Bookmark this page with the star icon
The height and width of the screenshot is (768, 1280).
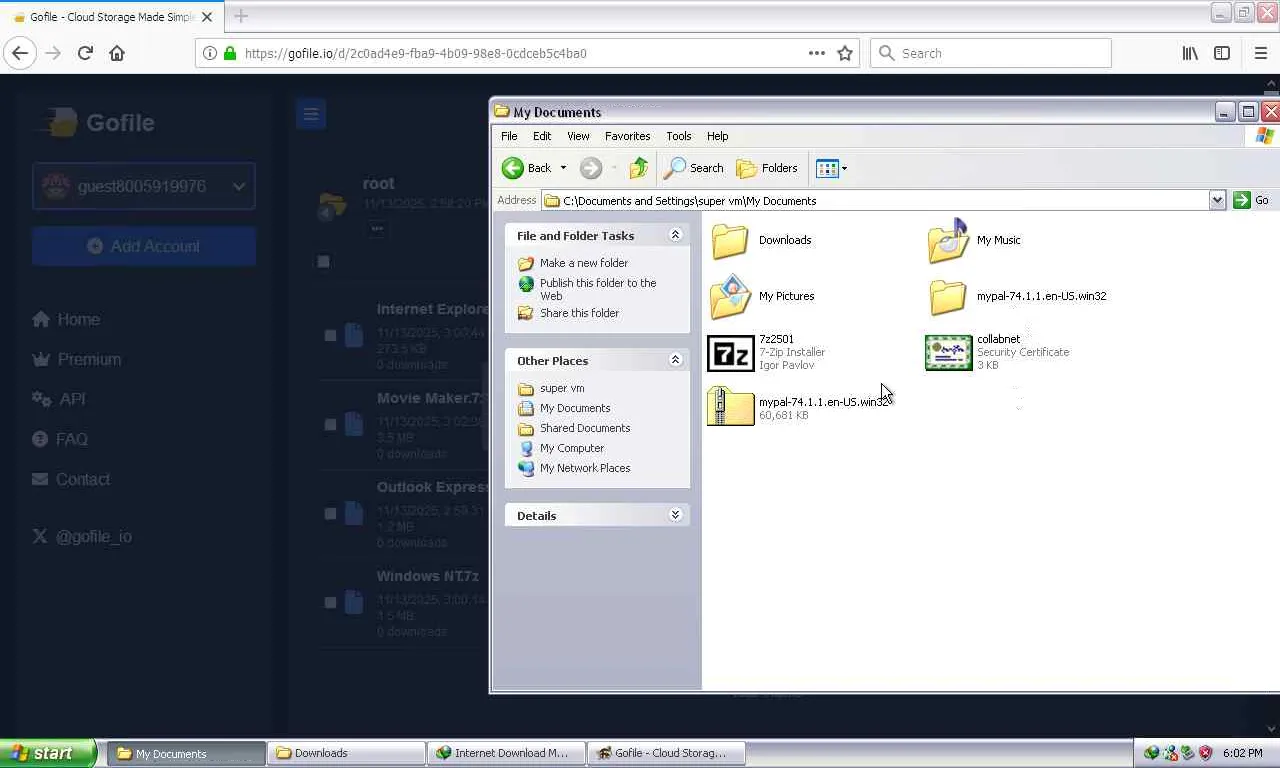[845, 53]
